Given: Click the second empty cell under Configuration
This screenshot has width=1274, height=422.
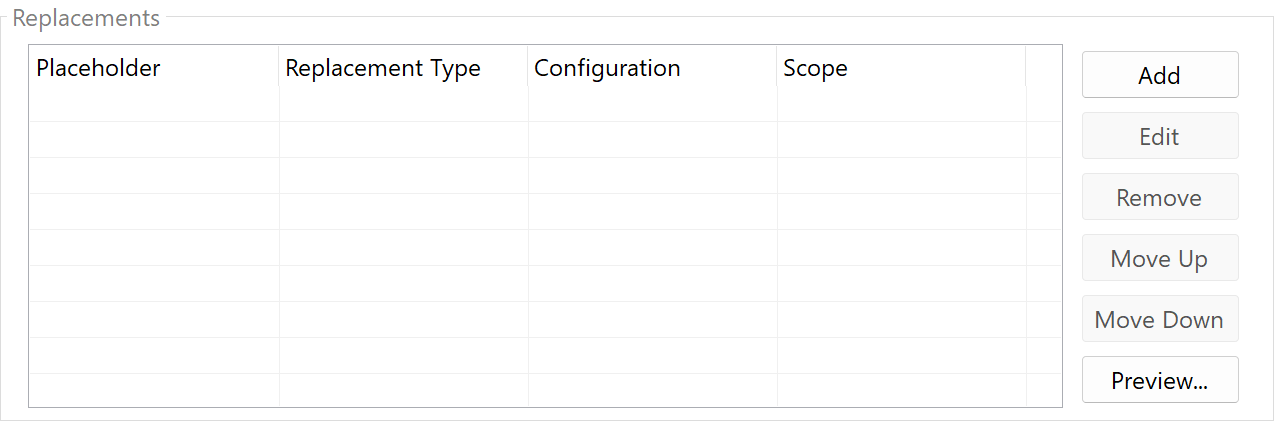Looking at the screenshot, I should (652, 140).
